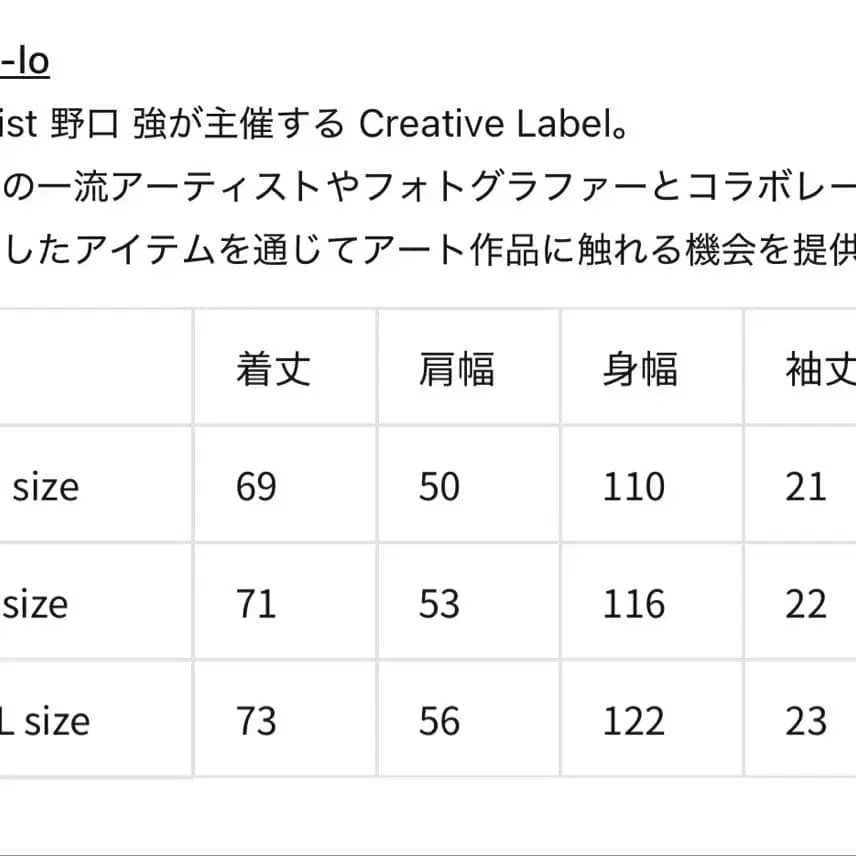This screenshot has height=856, width=856.
Task: Select the 110 body-width cell
Action: click(x=634, y=487)
